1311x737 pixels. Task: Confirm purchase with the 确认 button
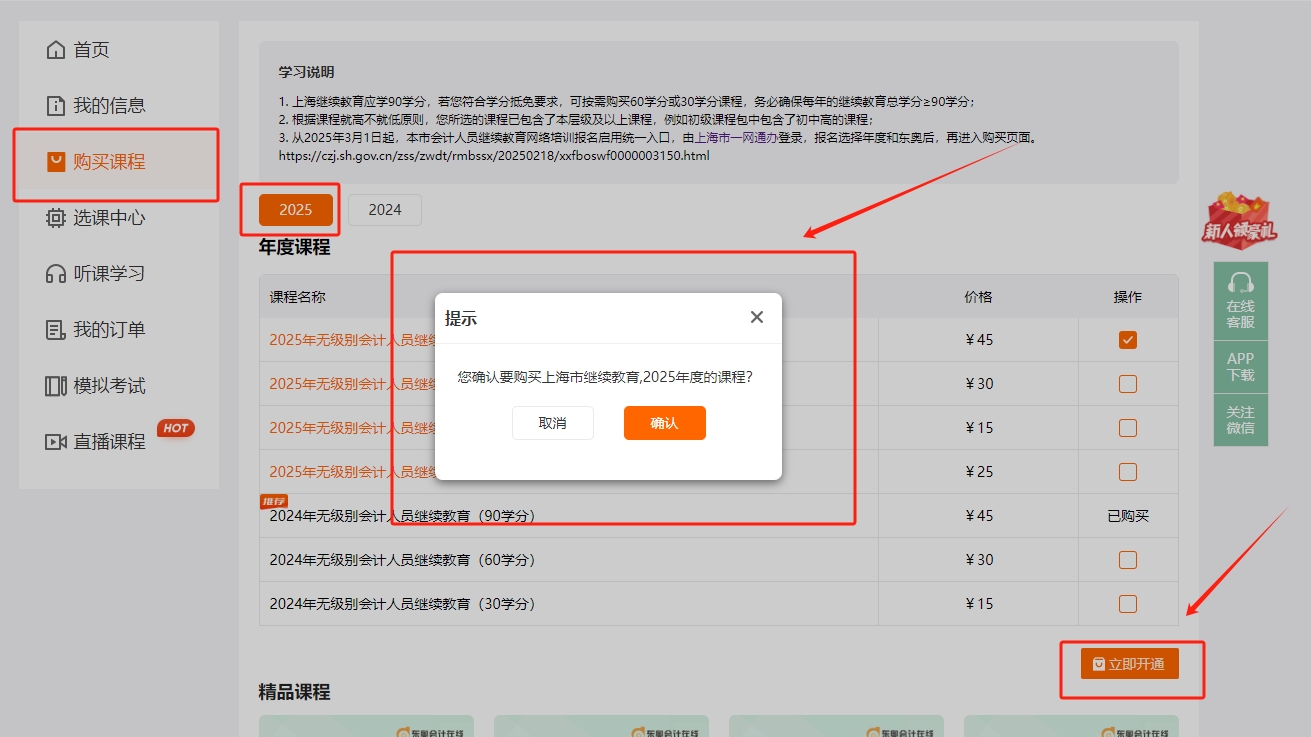pyautogui.click(x=664, y=422)
